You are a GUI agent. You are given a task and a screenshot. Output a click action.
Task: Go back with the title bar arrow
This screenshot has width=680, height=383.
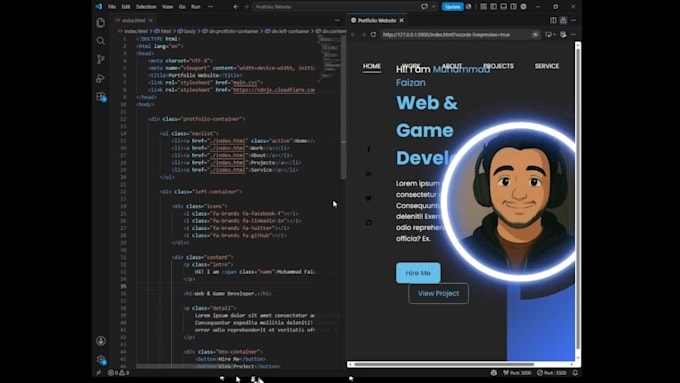click(x=236, y=7)
